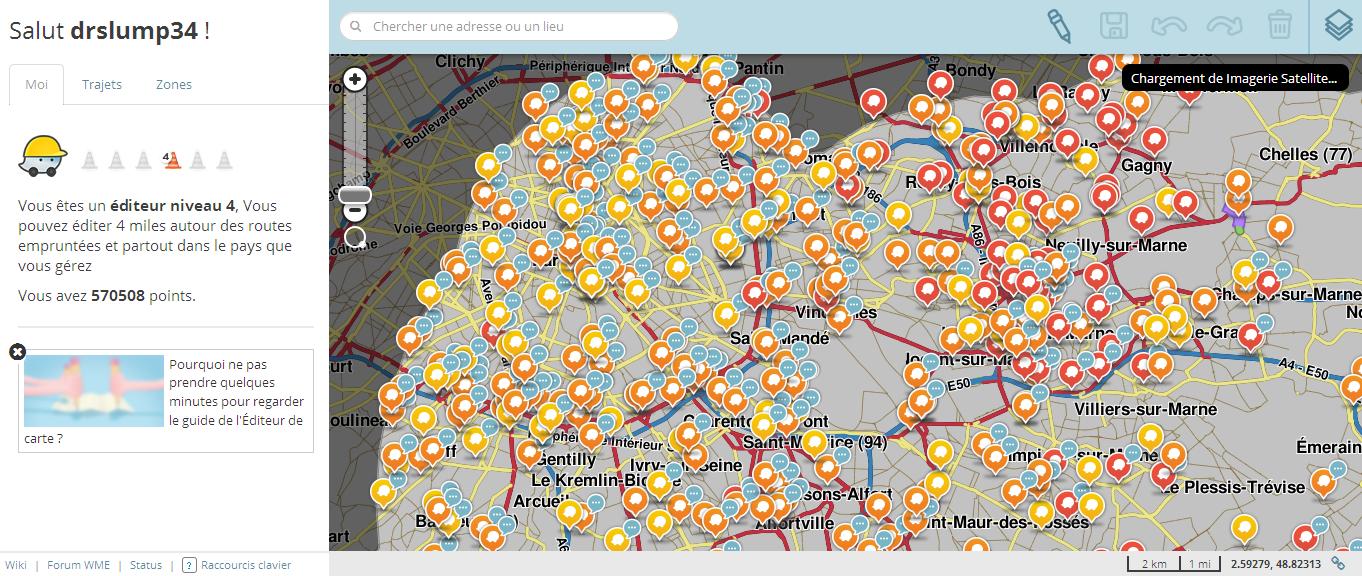Open the Moi tab
This screenshot has height=576, width=1362.
pyautogui.click(x=37, y=85)
